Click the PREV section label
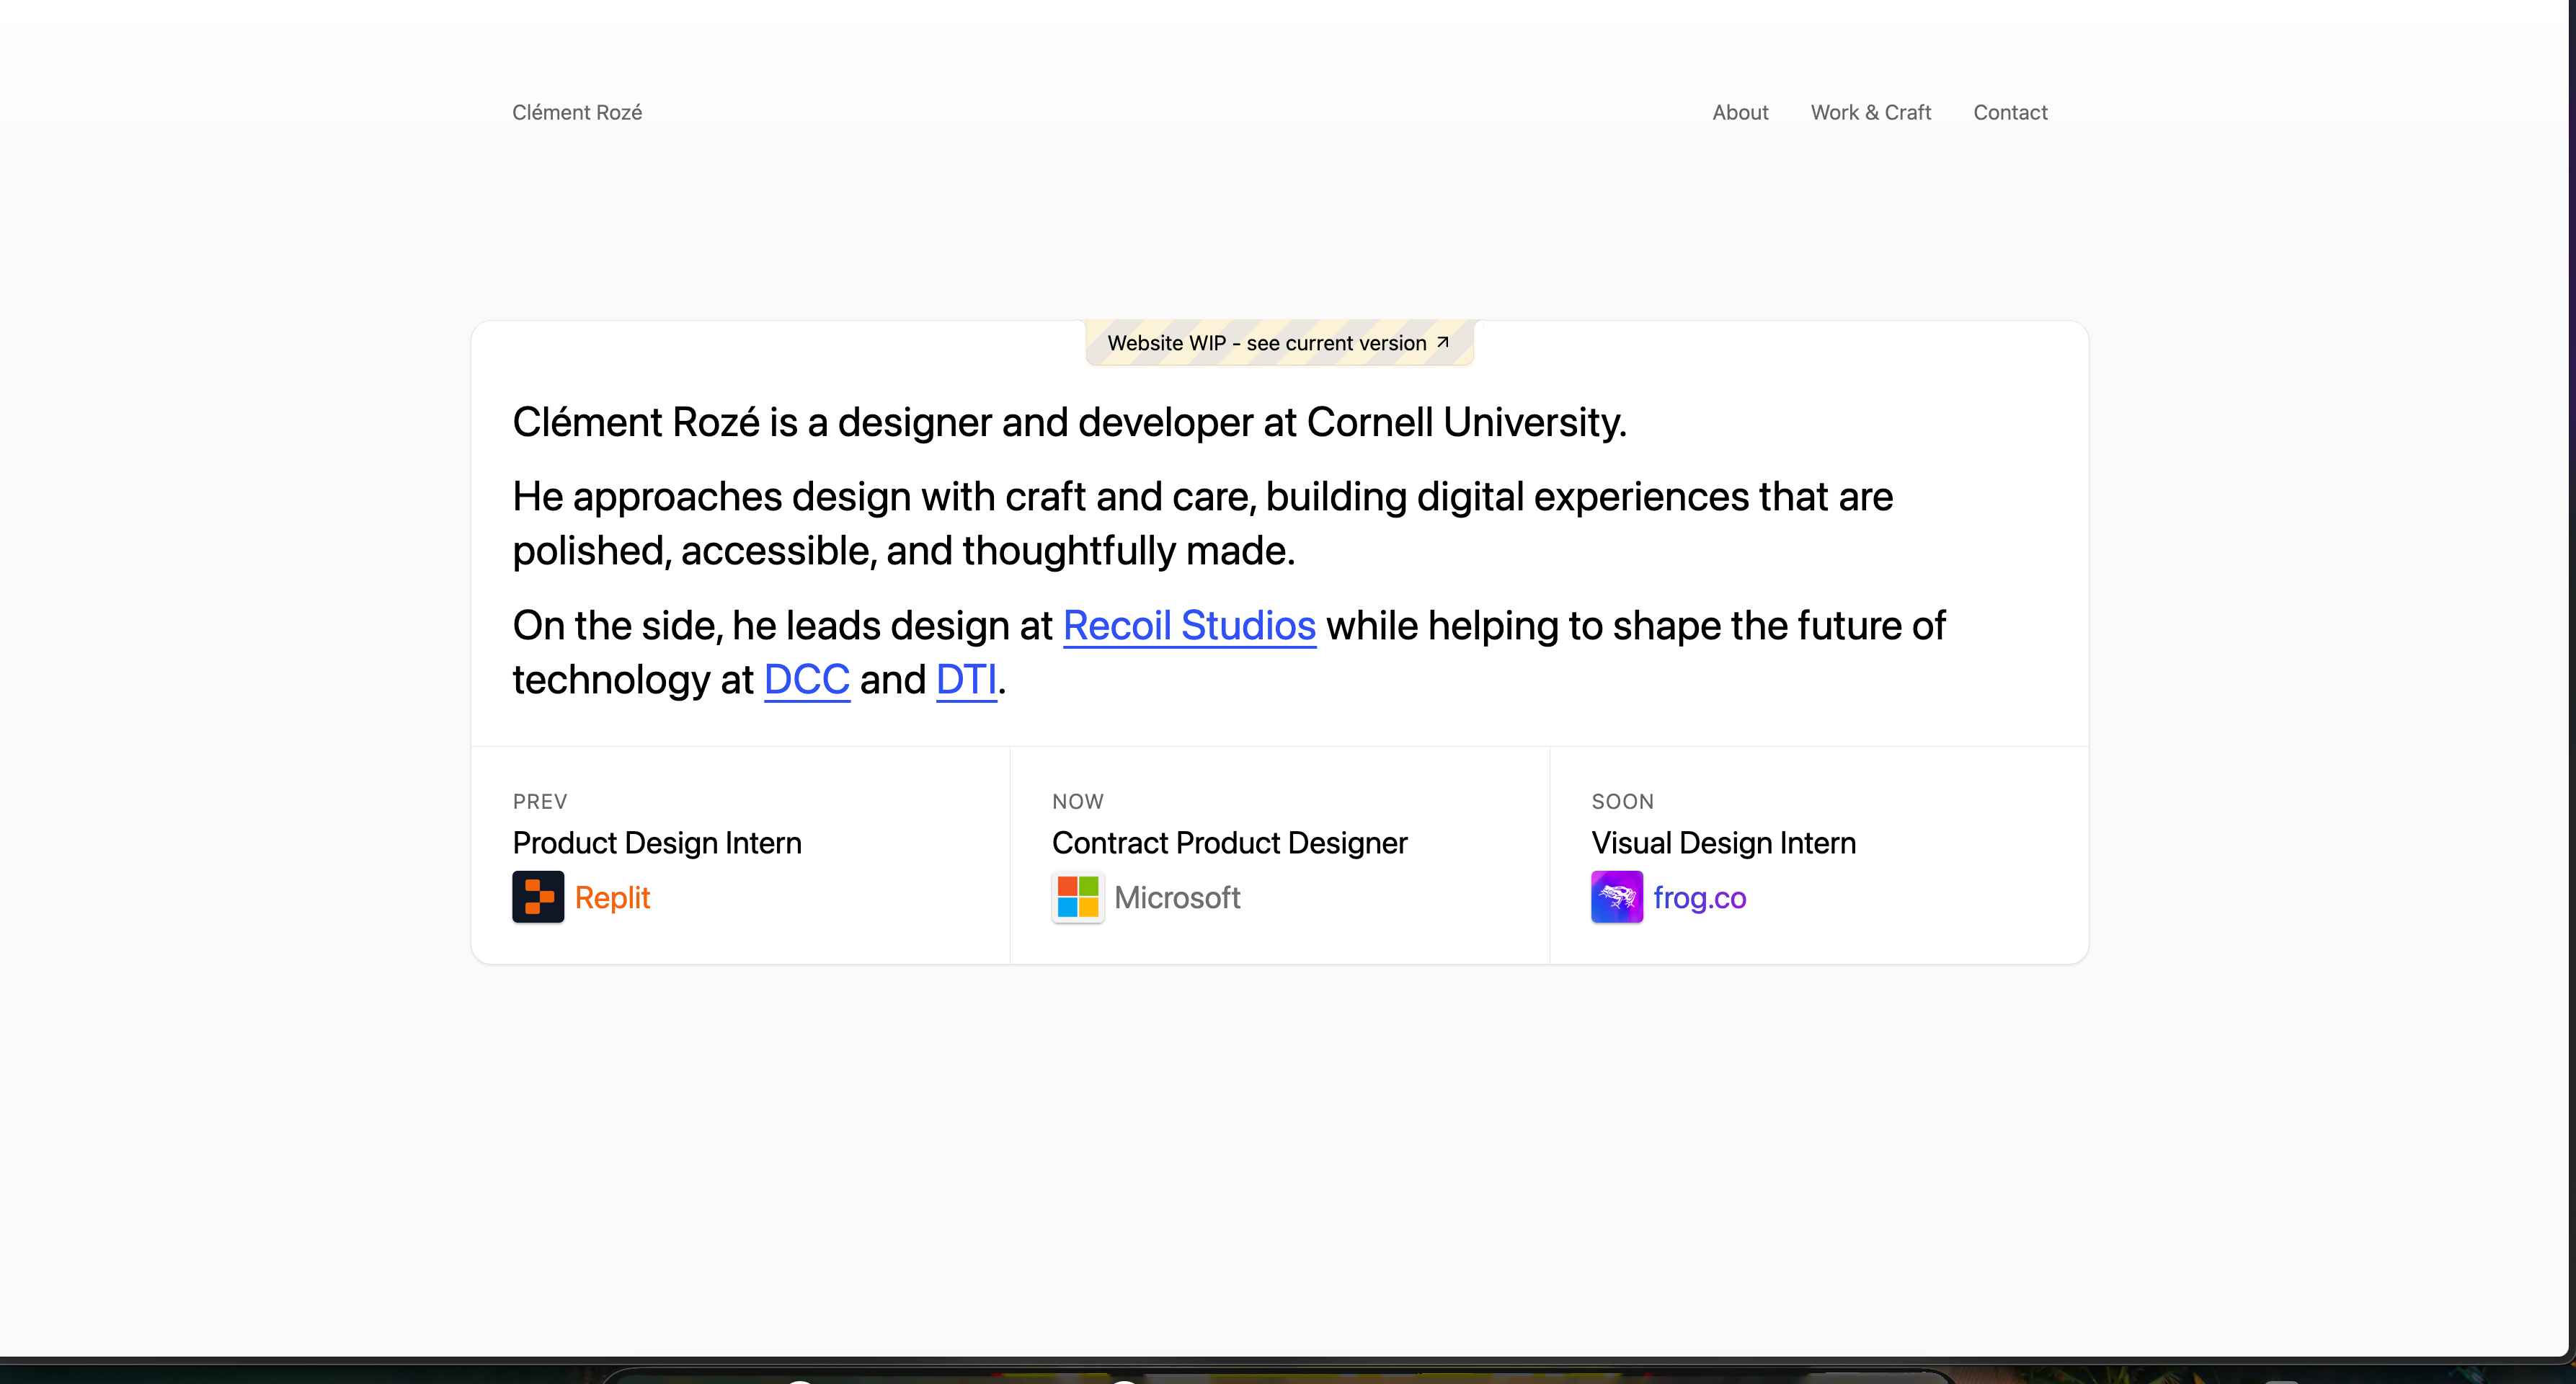Screen dimensions: 2576x1384 539,801
